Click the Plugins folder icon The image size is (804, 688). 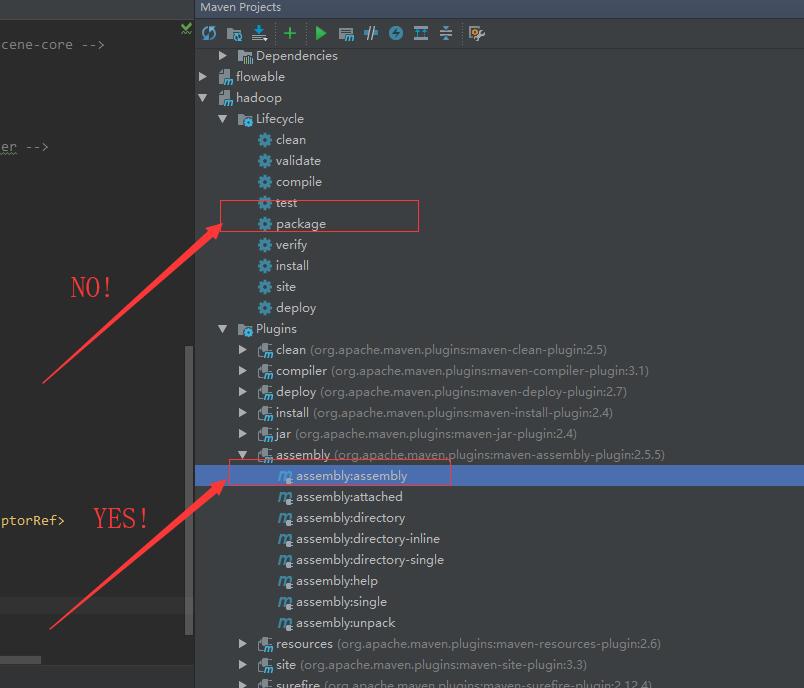pyautogui.click(x=245, y=330)
